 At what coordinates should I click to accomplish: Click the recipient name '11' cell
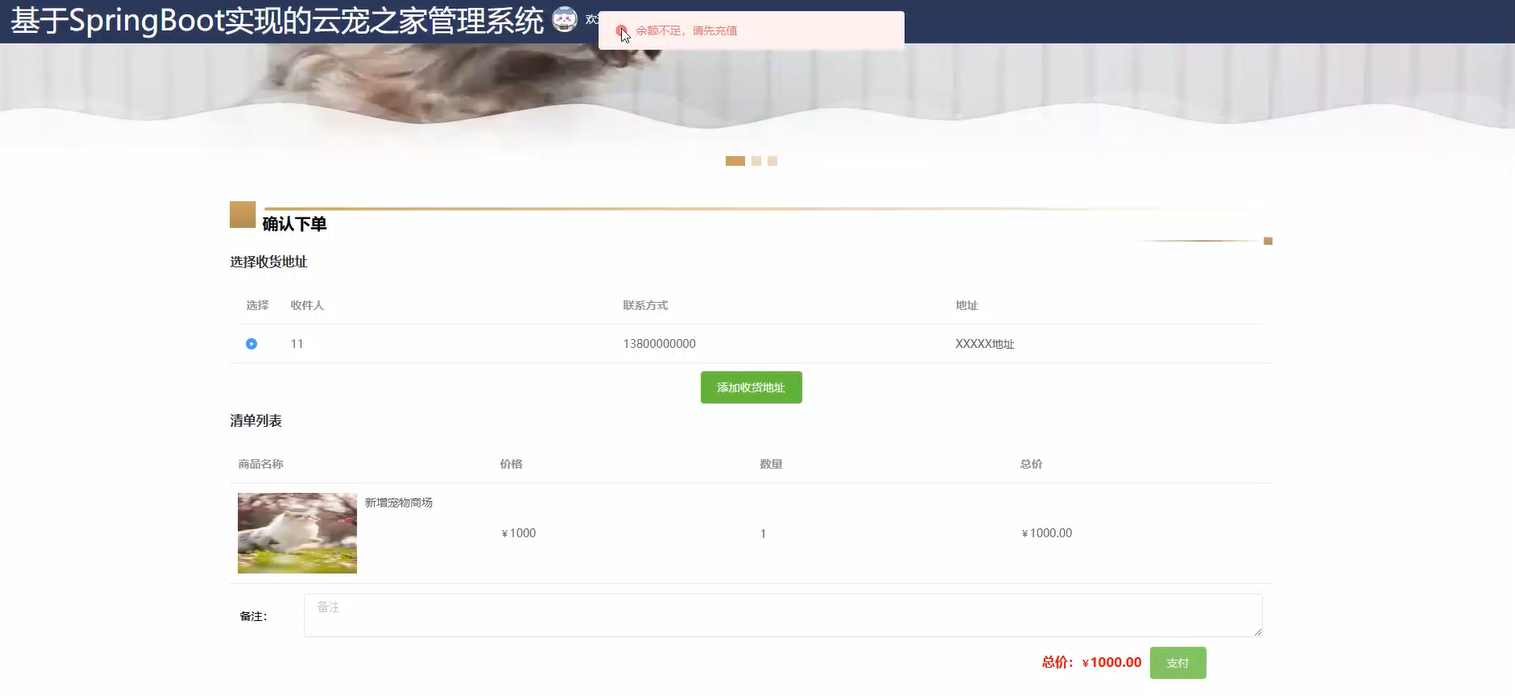point(297,344)
